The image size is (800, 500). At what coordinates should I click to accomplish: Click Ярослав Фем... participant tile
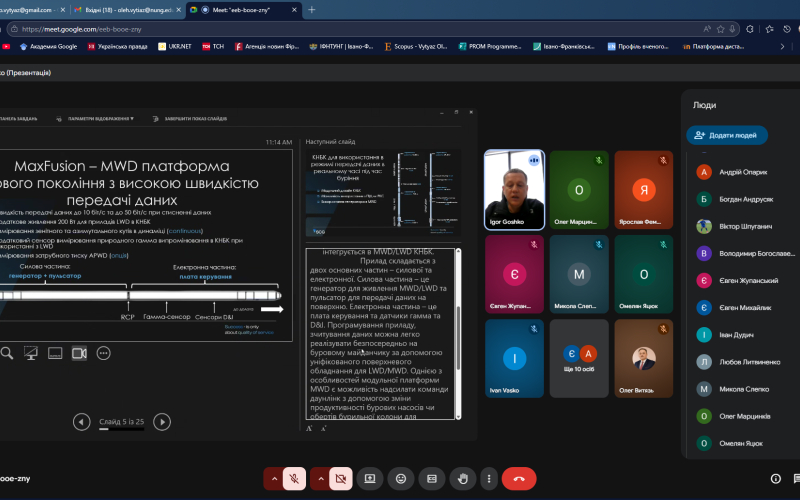pos(643,190)
